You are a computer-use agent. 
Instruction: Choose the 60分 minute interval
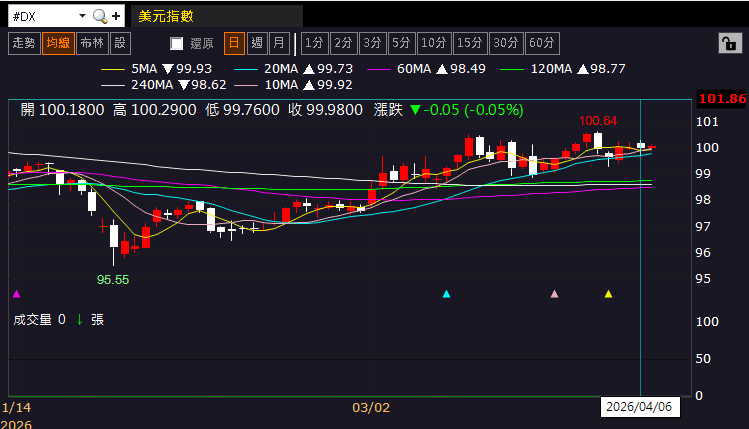pyautogui.click(x=542, y=43)
